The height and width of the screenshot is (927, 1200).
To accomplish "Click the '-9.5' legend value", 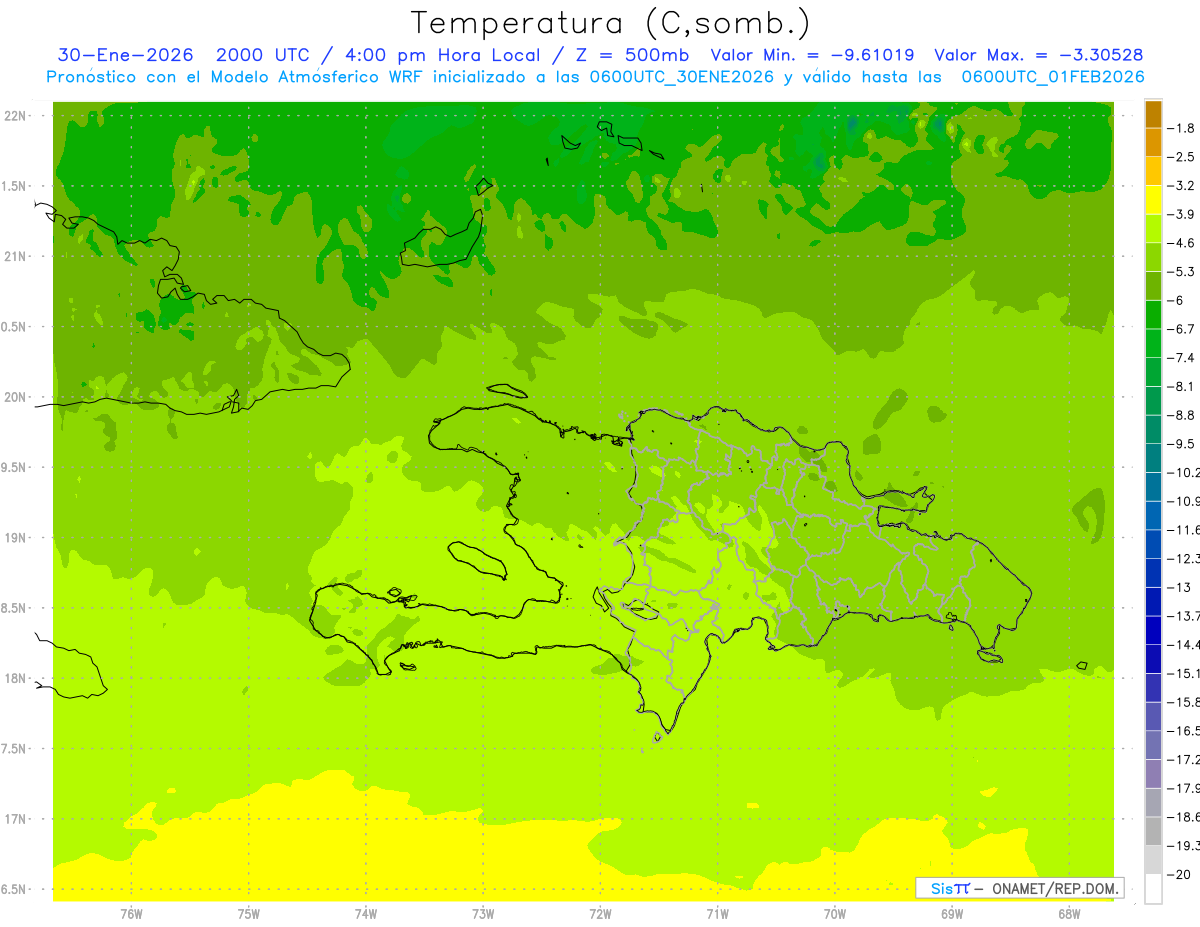I will (1183, 444).
